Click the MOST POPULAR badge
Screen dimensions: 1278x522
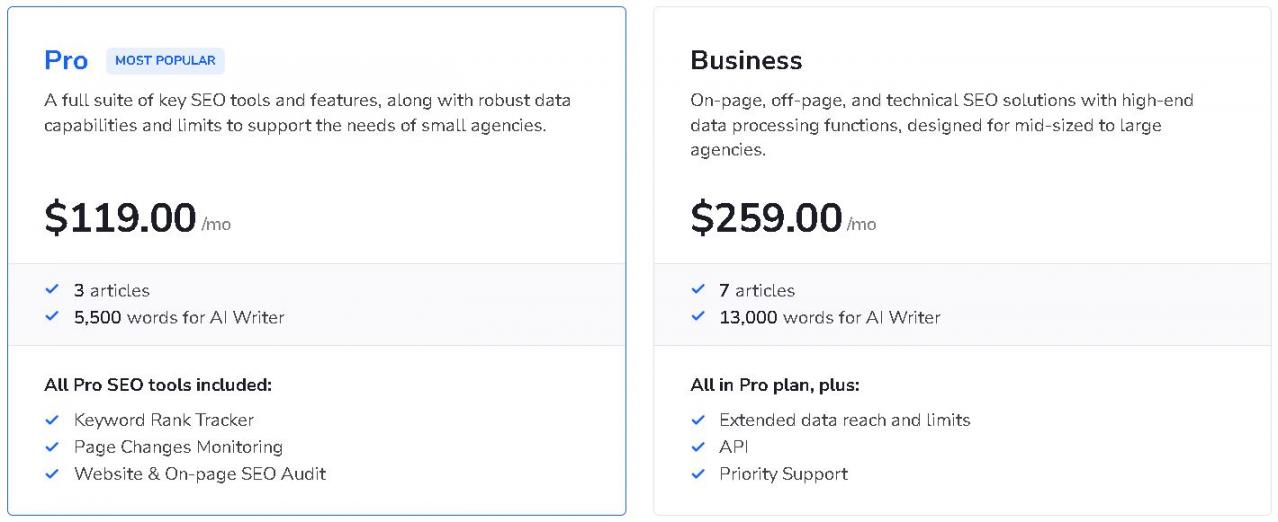pyautogui.click(x=165, y=61)
